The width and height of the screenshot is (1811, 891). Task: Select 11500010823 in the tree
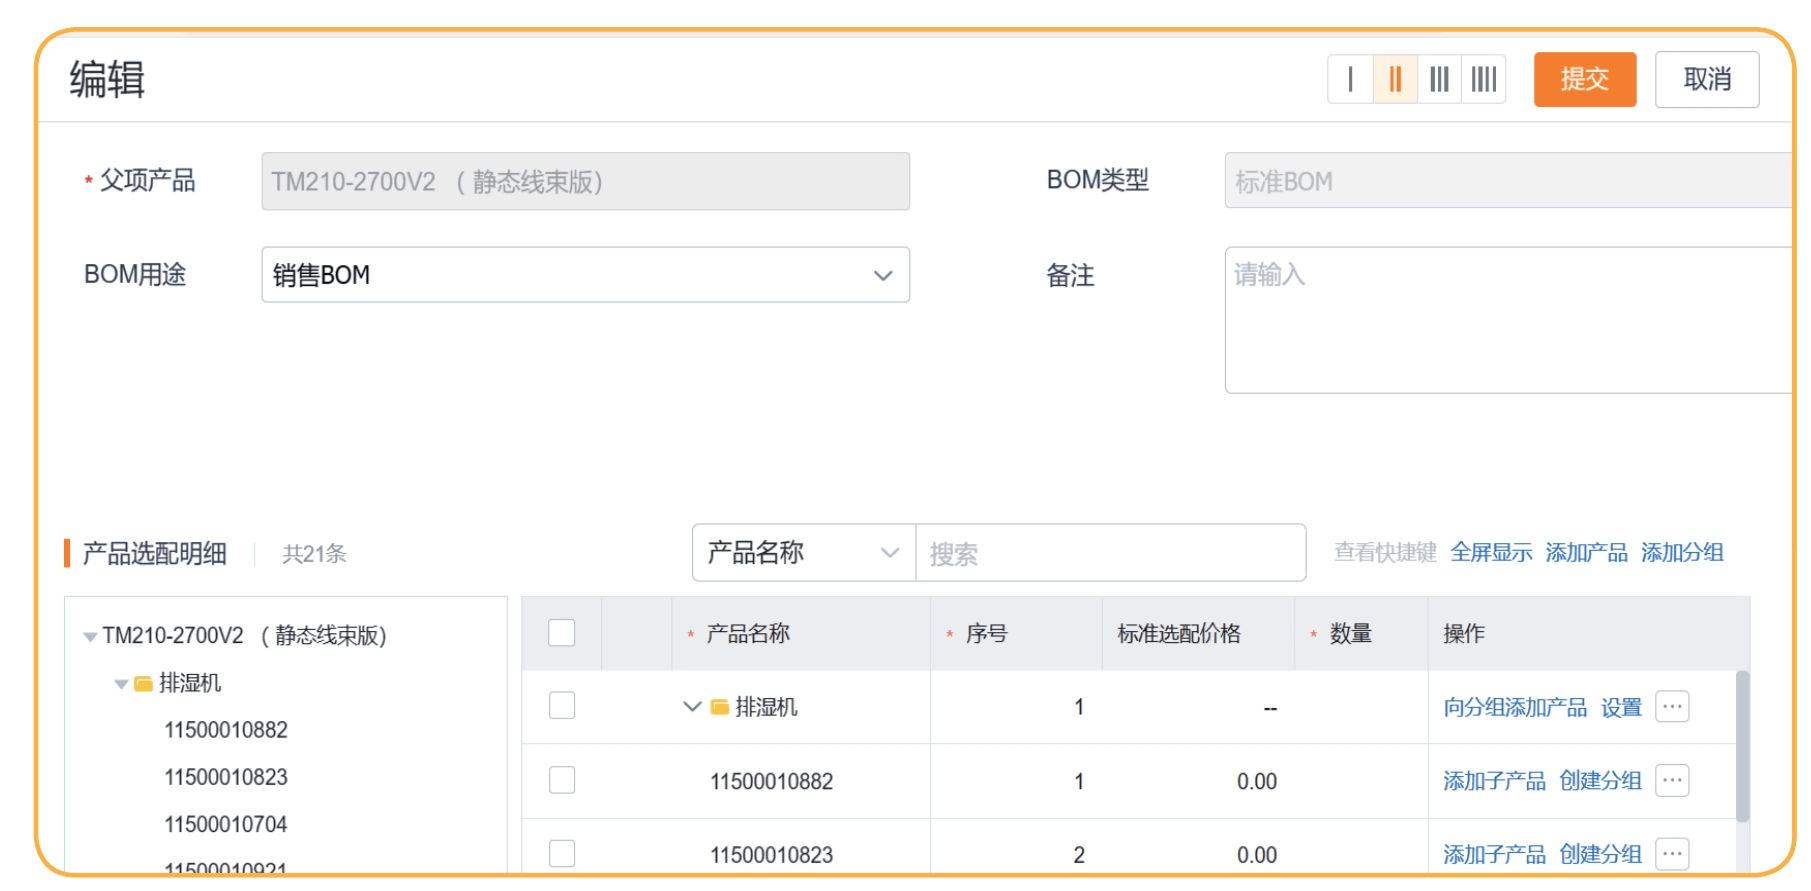click(226, 777)
